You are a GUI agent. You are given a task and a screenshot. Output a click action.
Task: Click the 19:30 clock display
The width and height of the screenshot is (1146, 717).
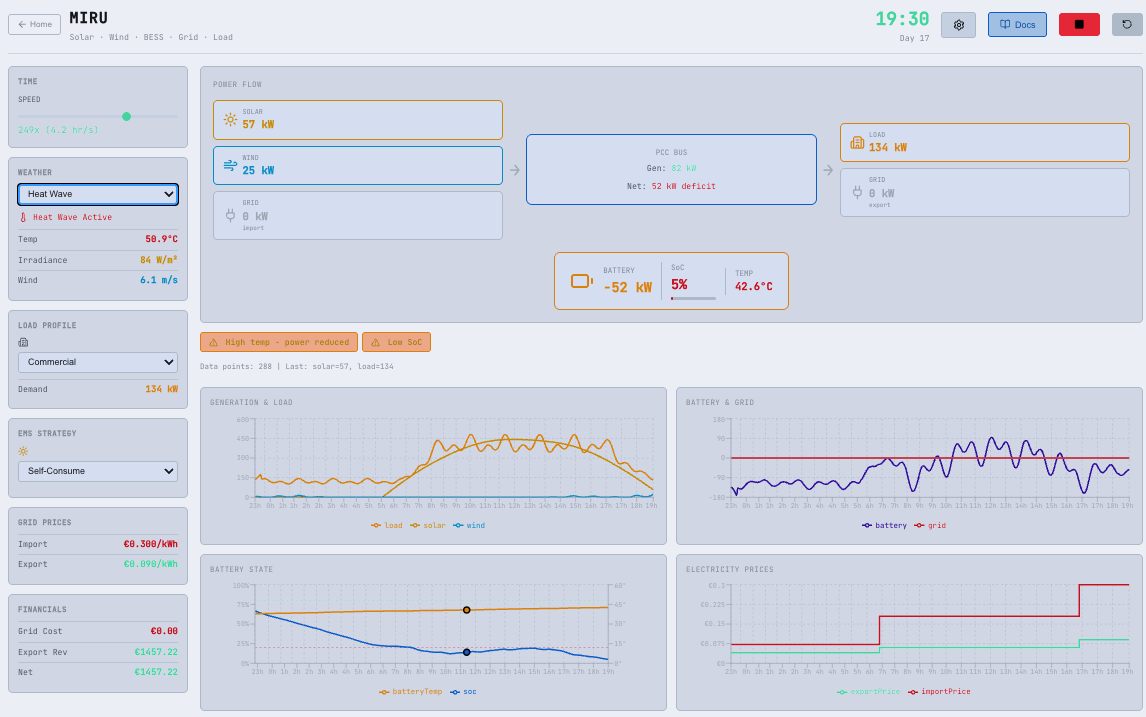click(902, 19)
